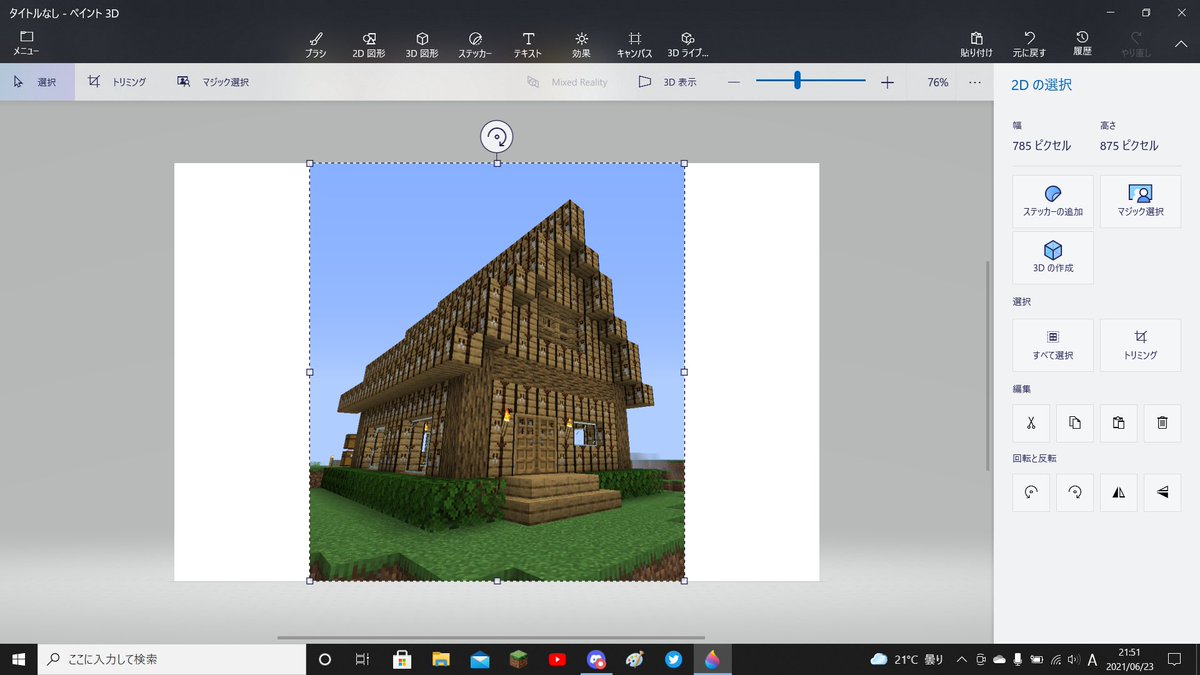Viewport: 1200px width, 675px height.
Task: Select the テキスト text tool
Action: click(528, 44)
